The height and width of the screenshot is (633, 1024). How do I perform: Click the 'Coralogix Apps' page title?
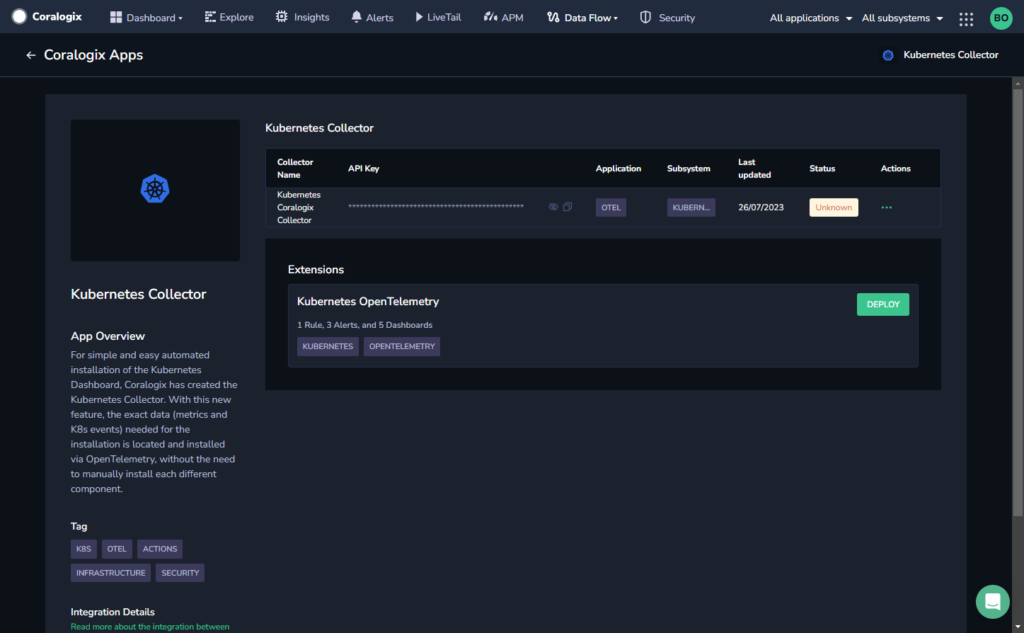(x=93, y=55)
